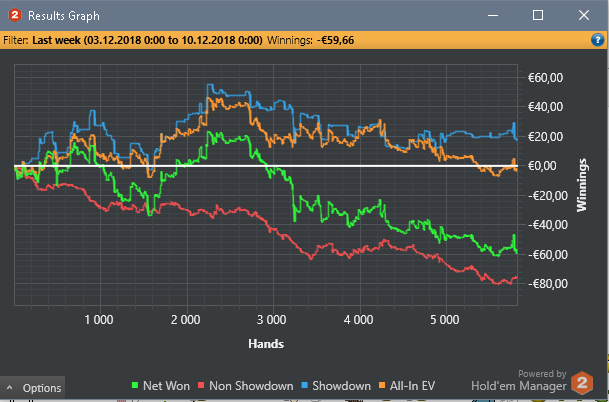Open the blue help question mark icon
The image size is (609, 402).
(597, 40)
